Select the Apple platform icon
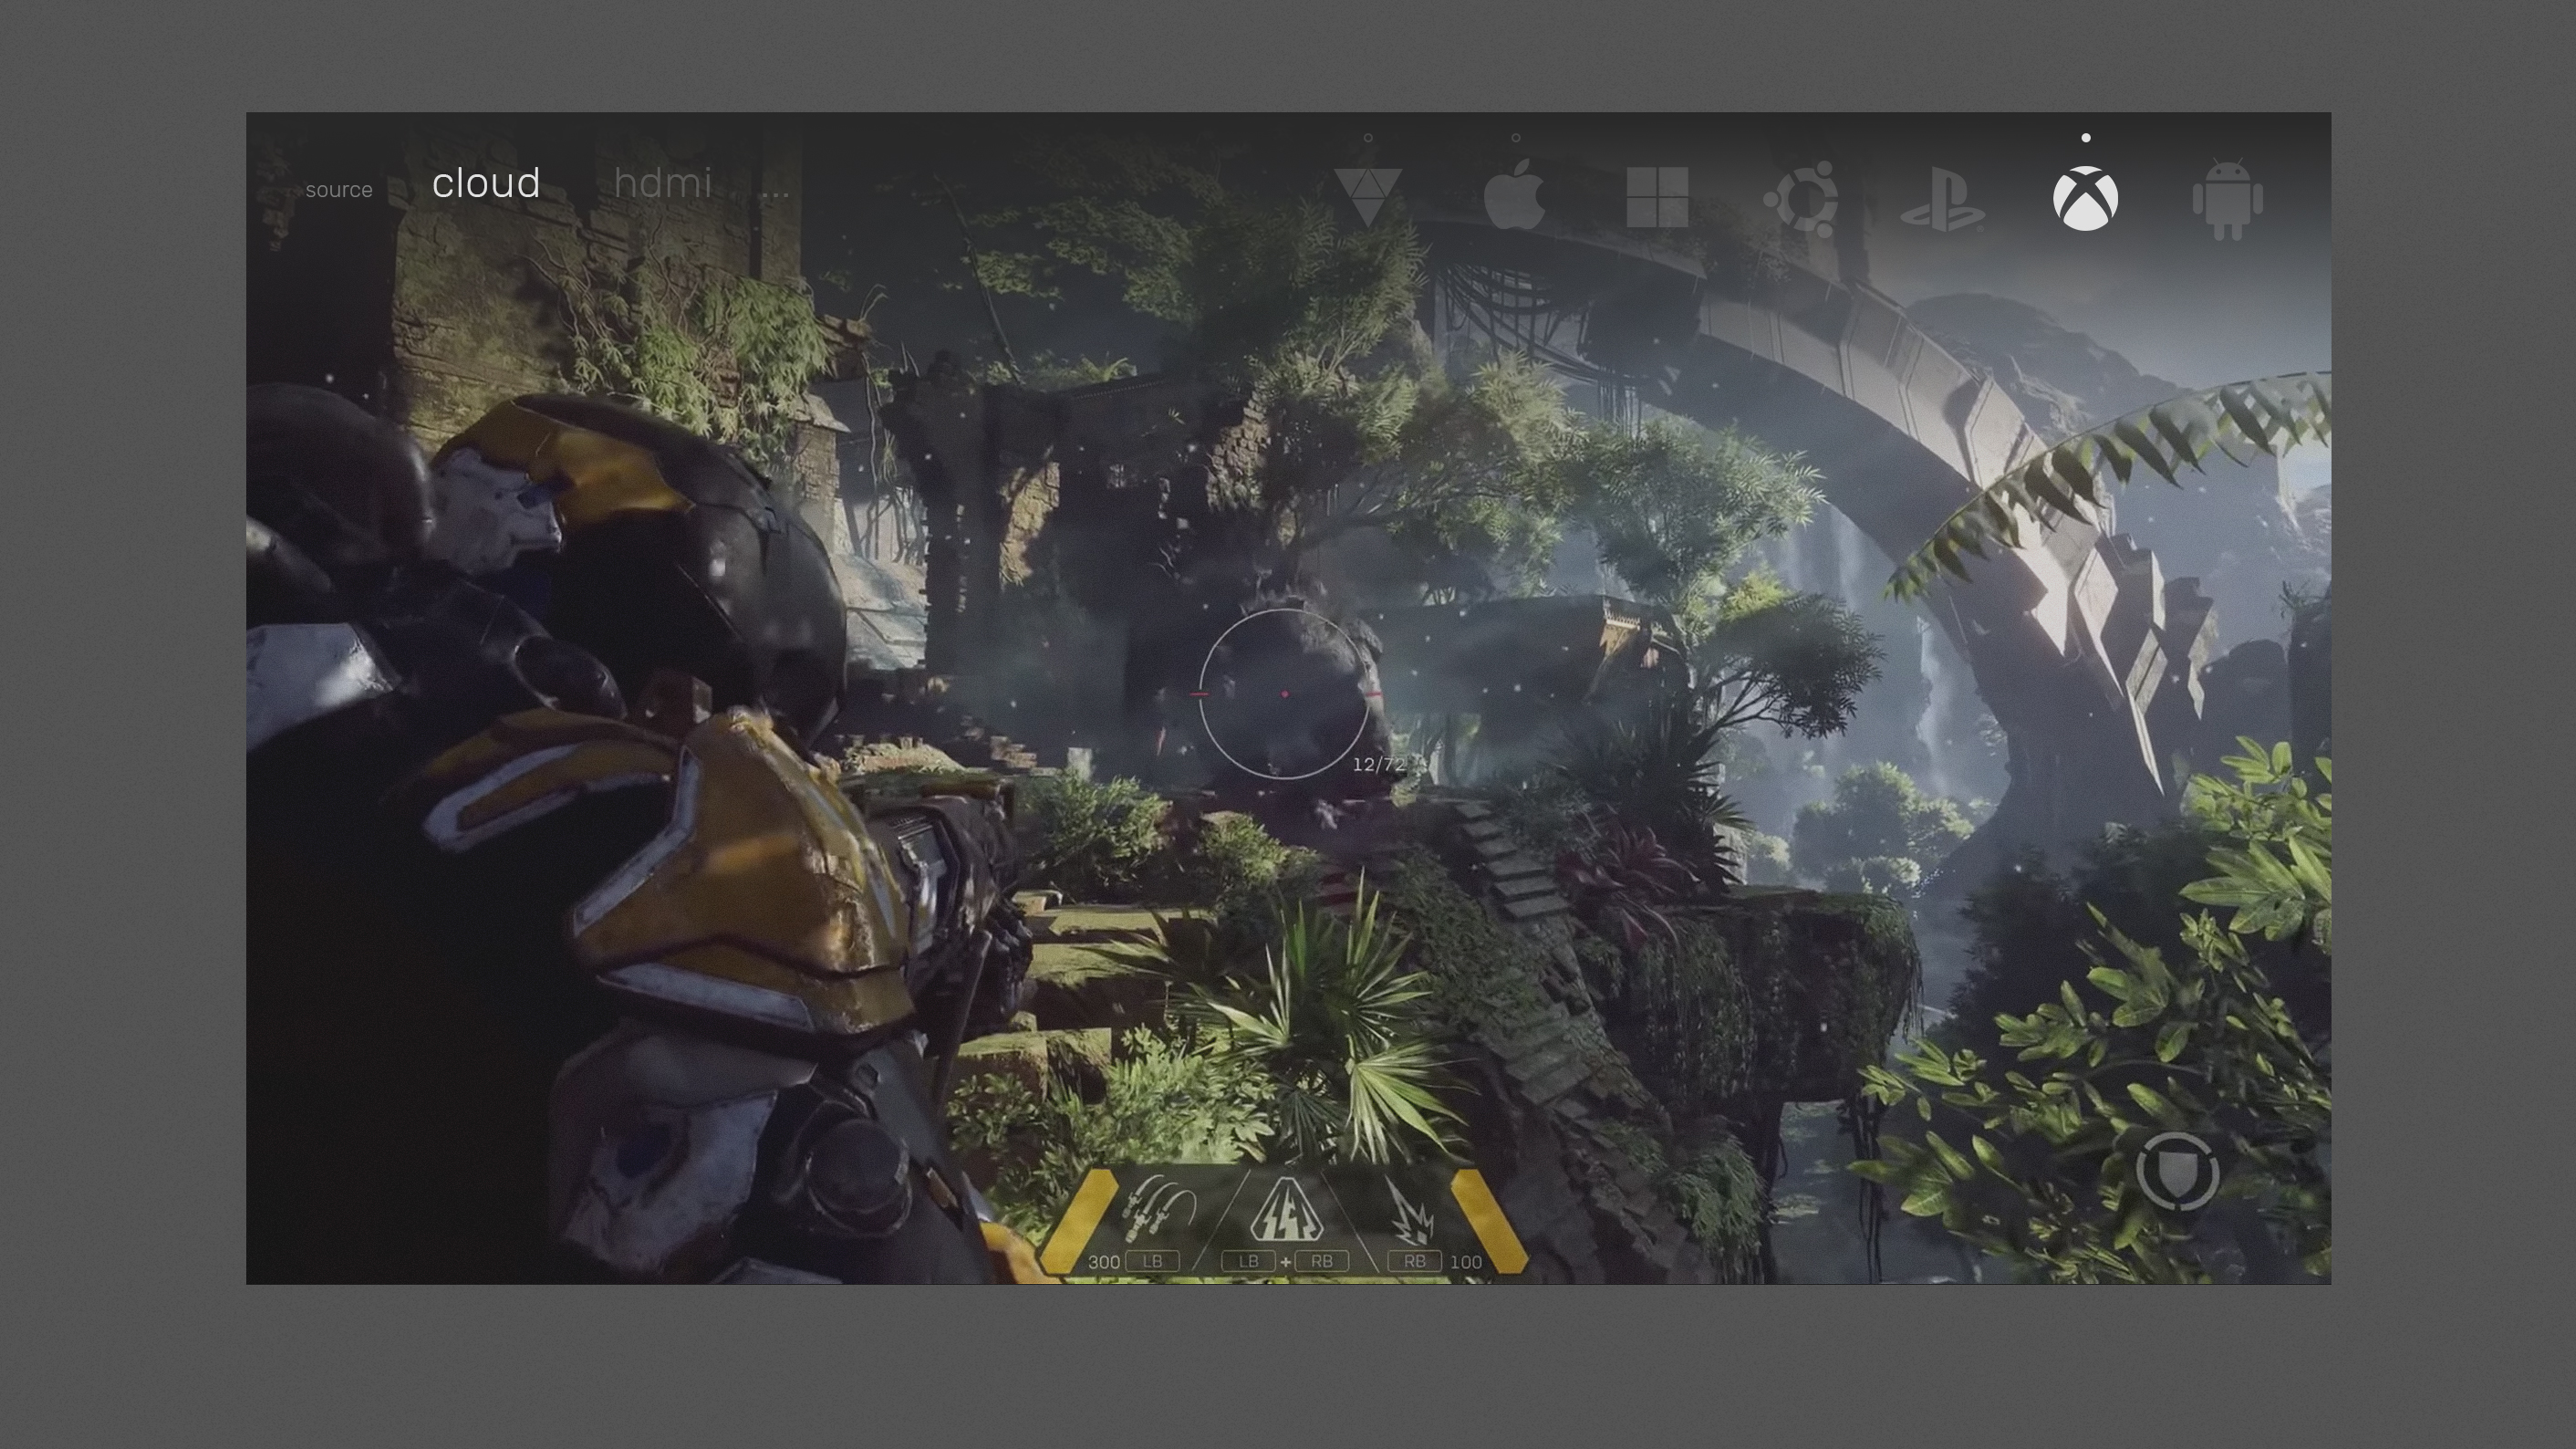 (1514, 194)
